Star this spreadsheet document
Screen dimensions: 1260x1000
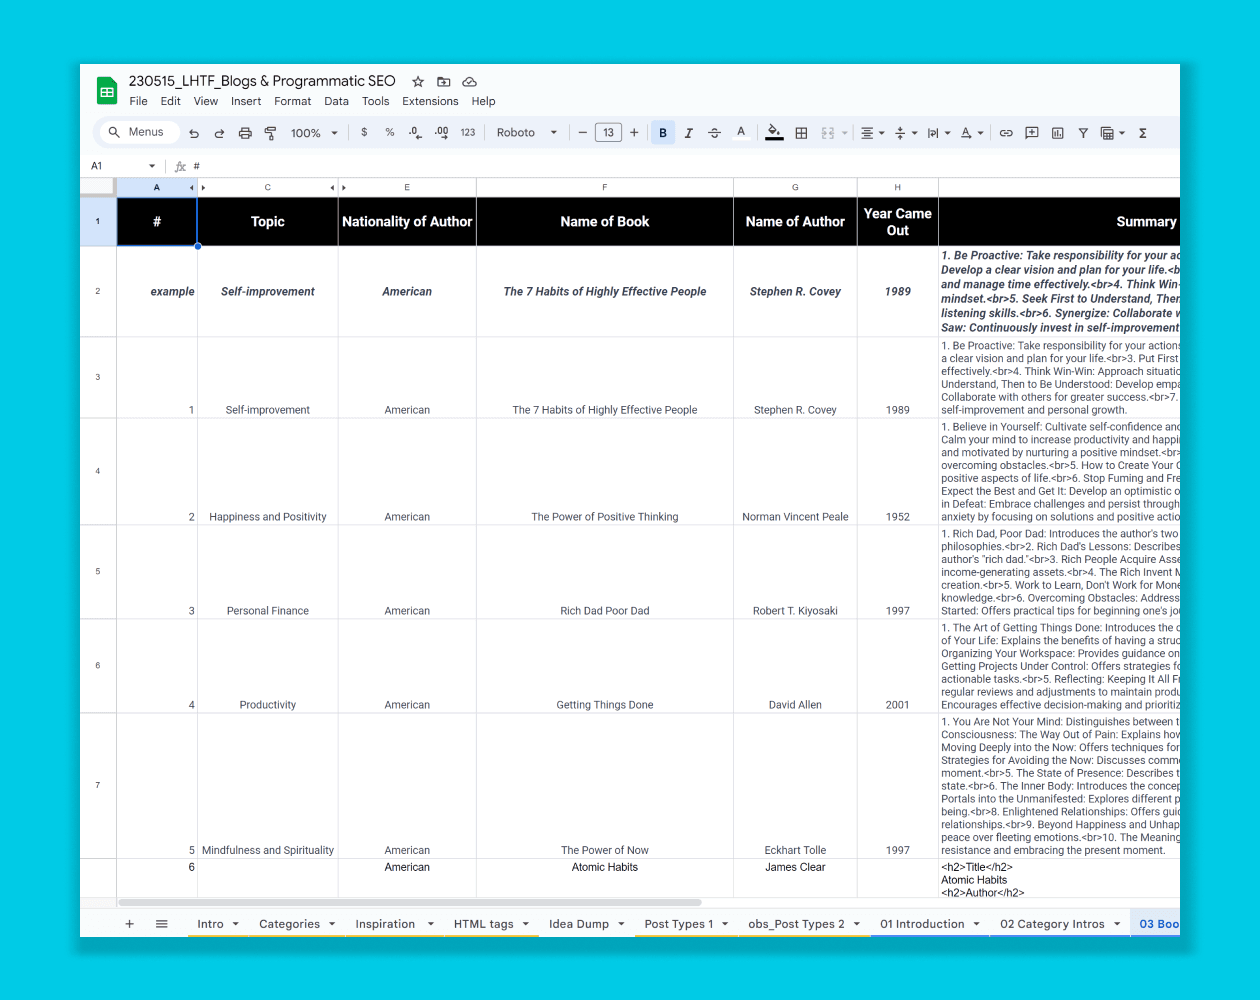[x=418, y=82]
